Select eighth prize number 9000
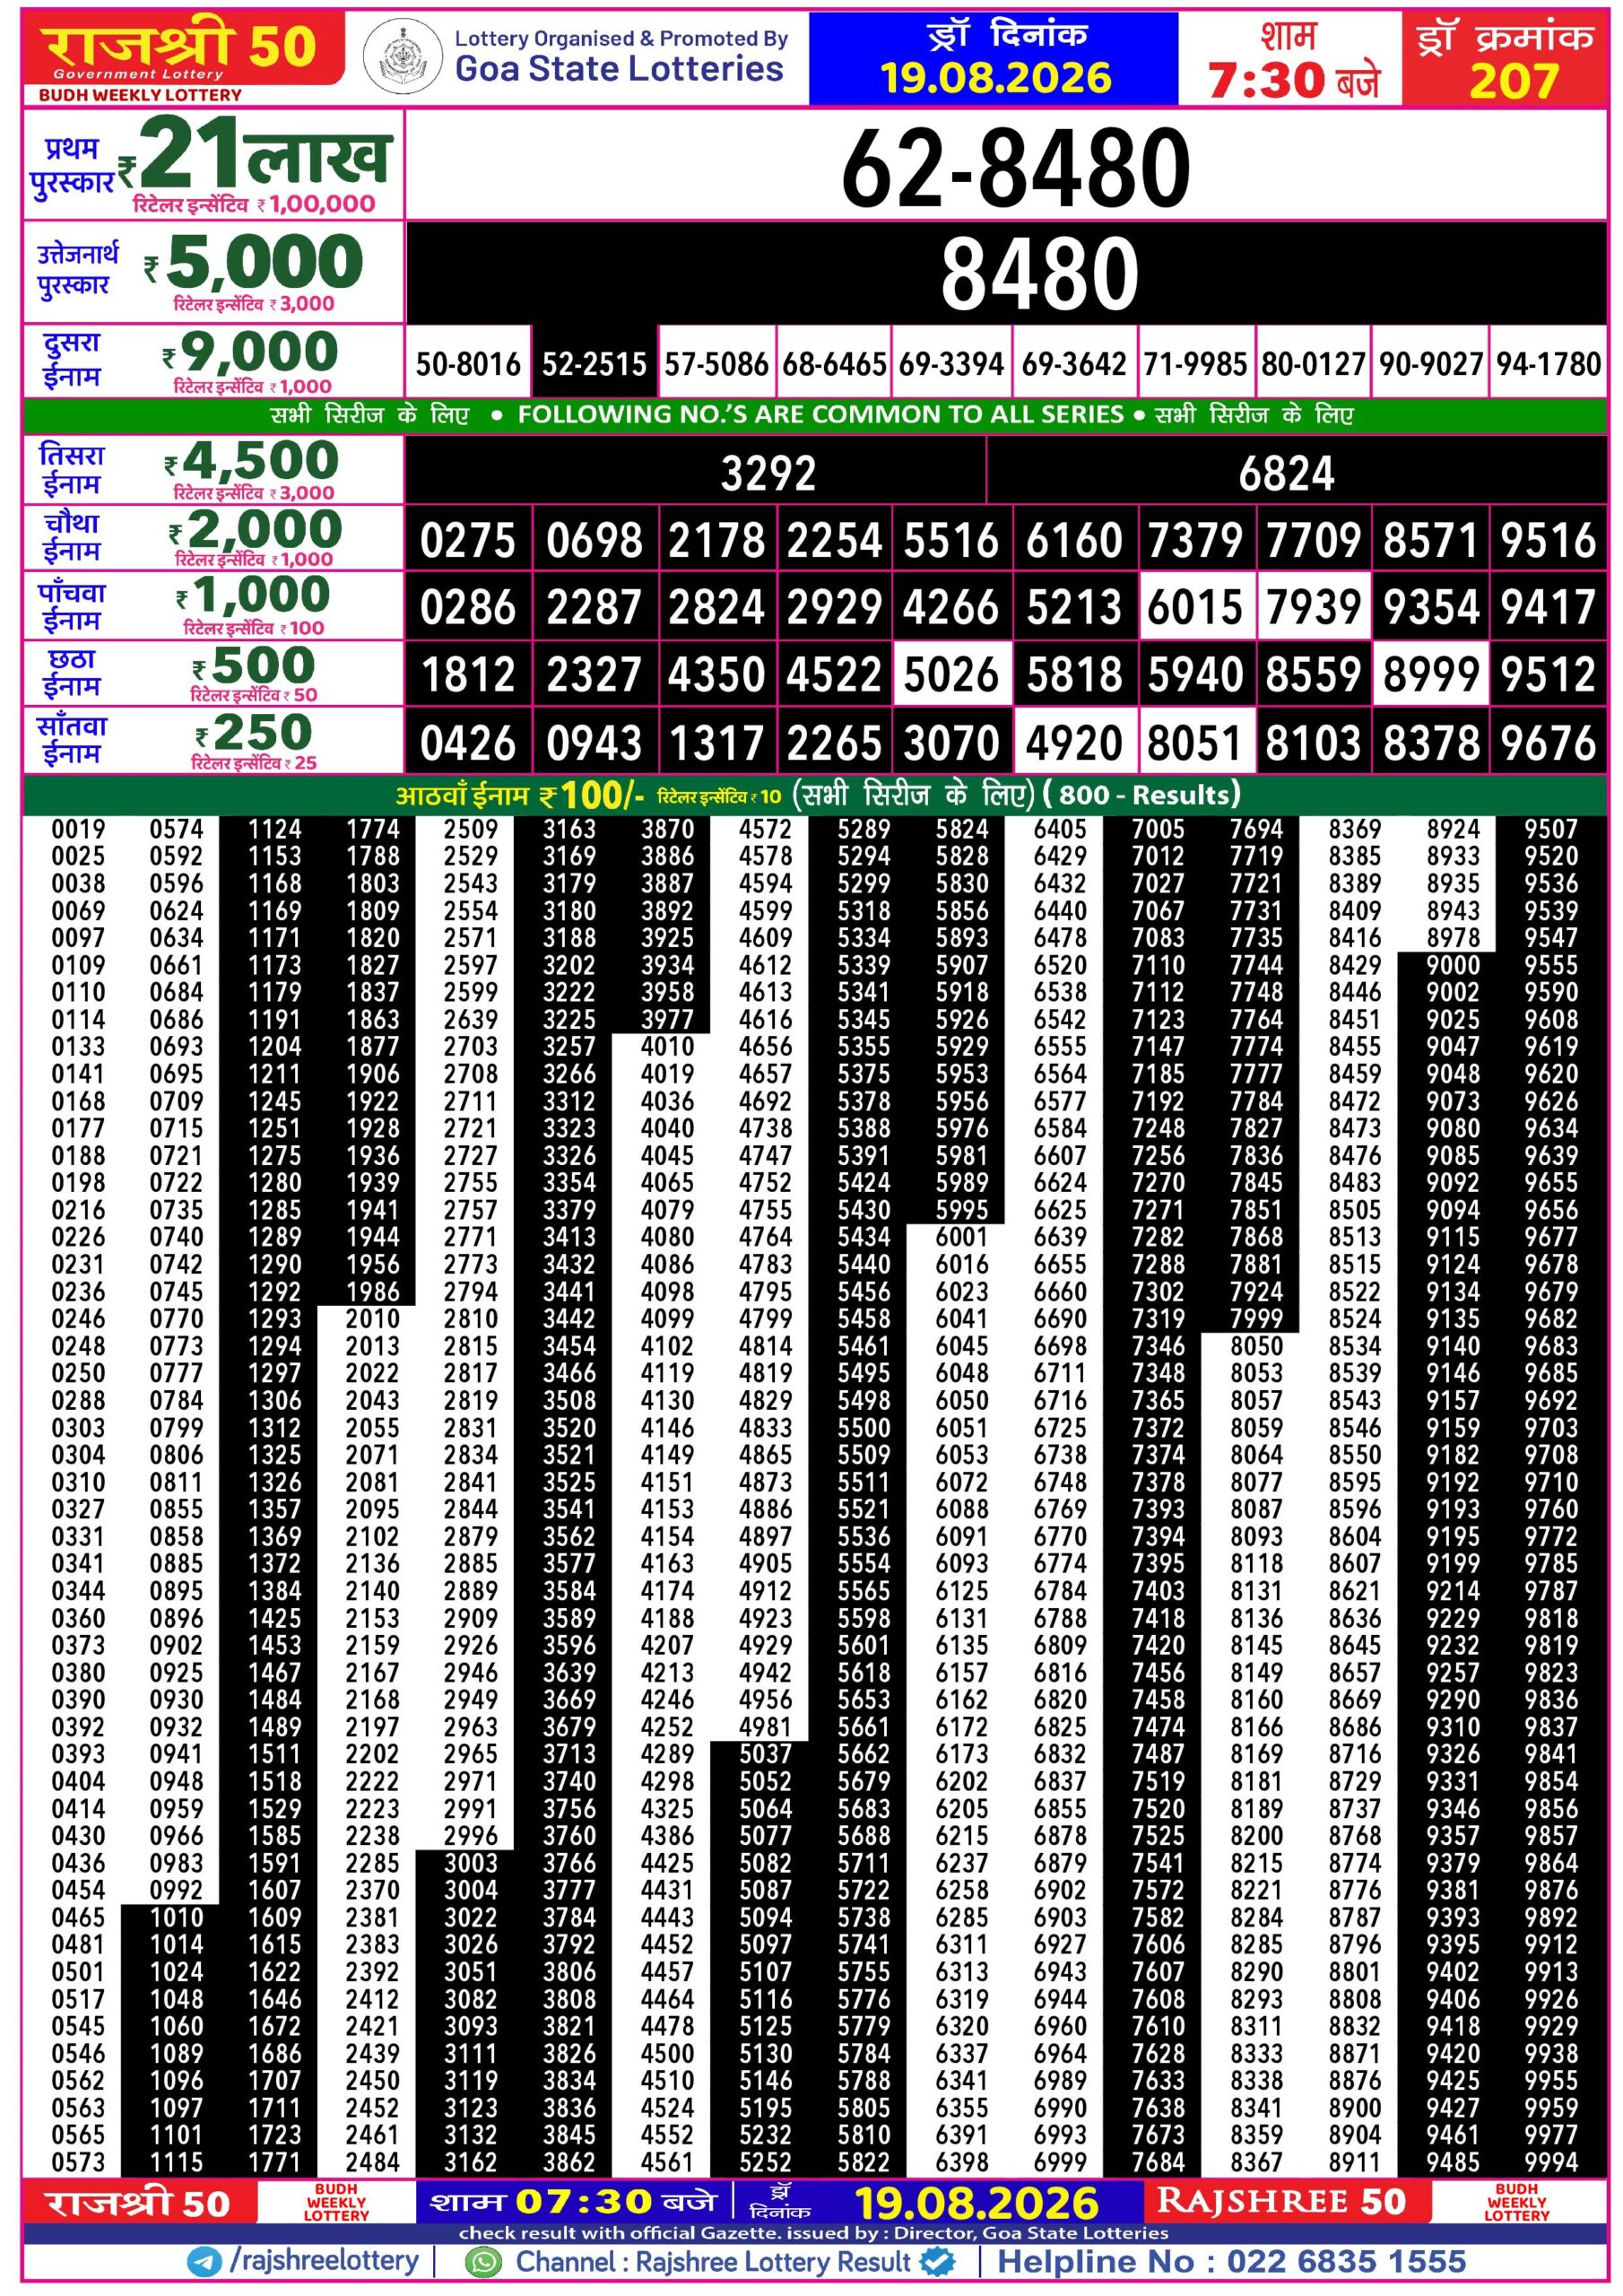This screenshot has width=1623, height=2296. (x=1452, y=965)
